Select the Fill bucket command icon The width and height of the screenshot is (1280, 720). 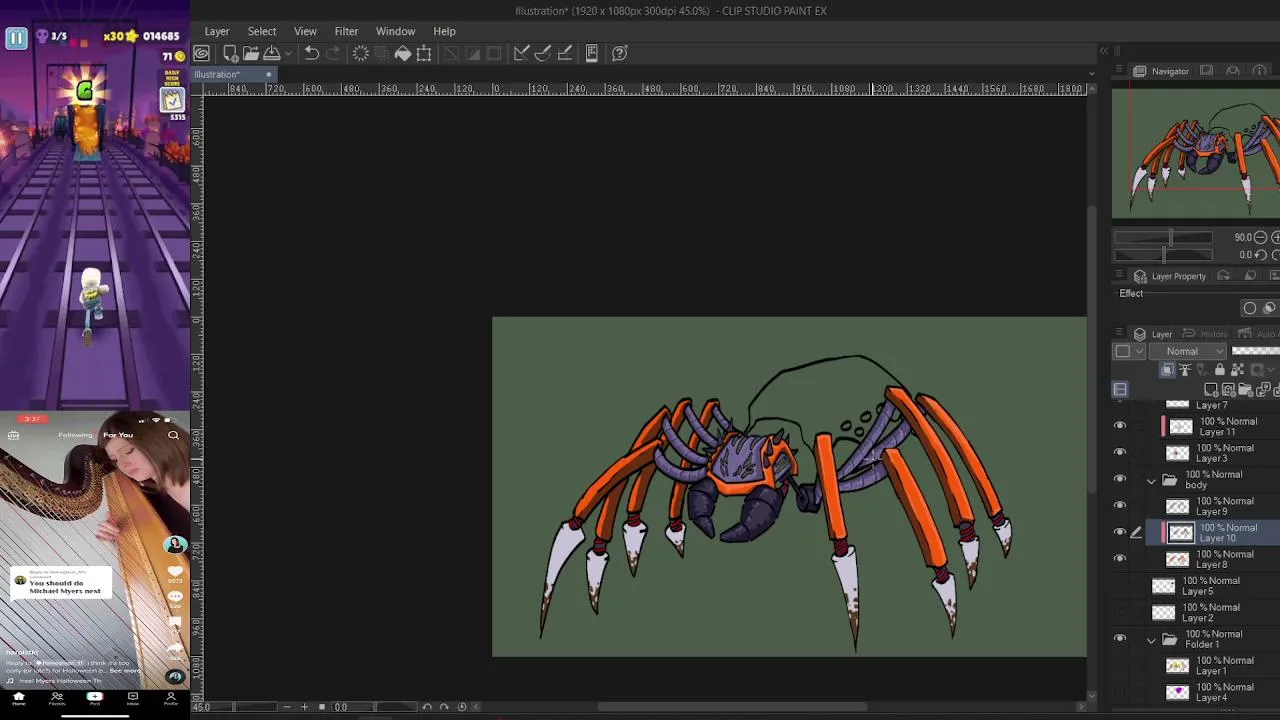point(403,53)
